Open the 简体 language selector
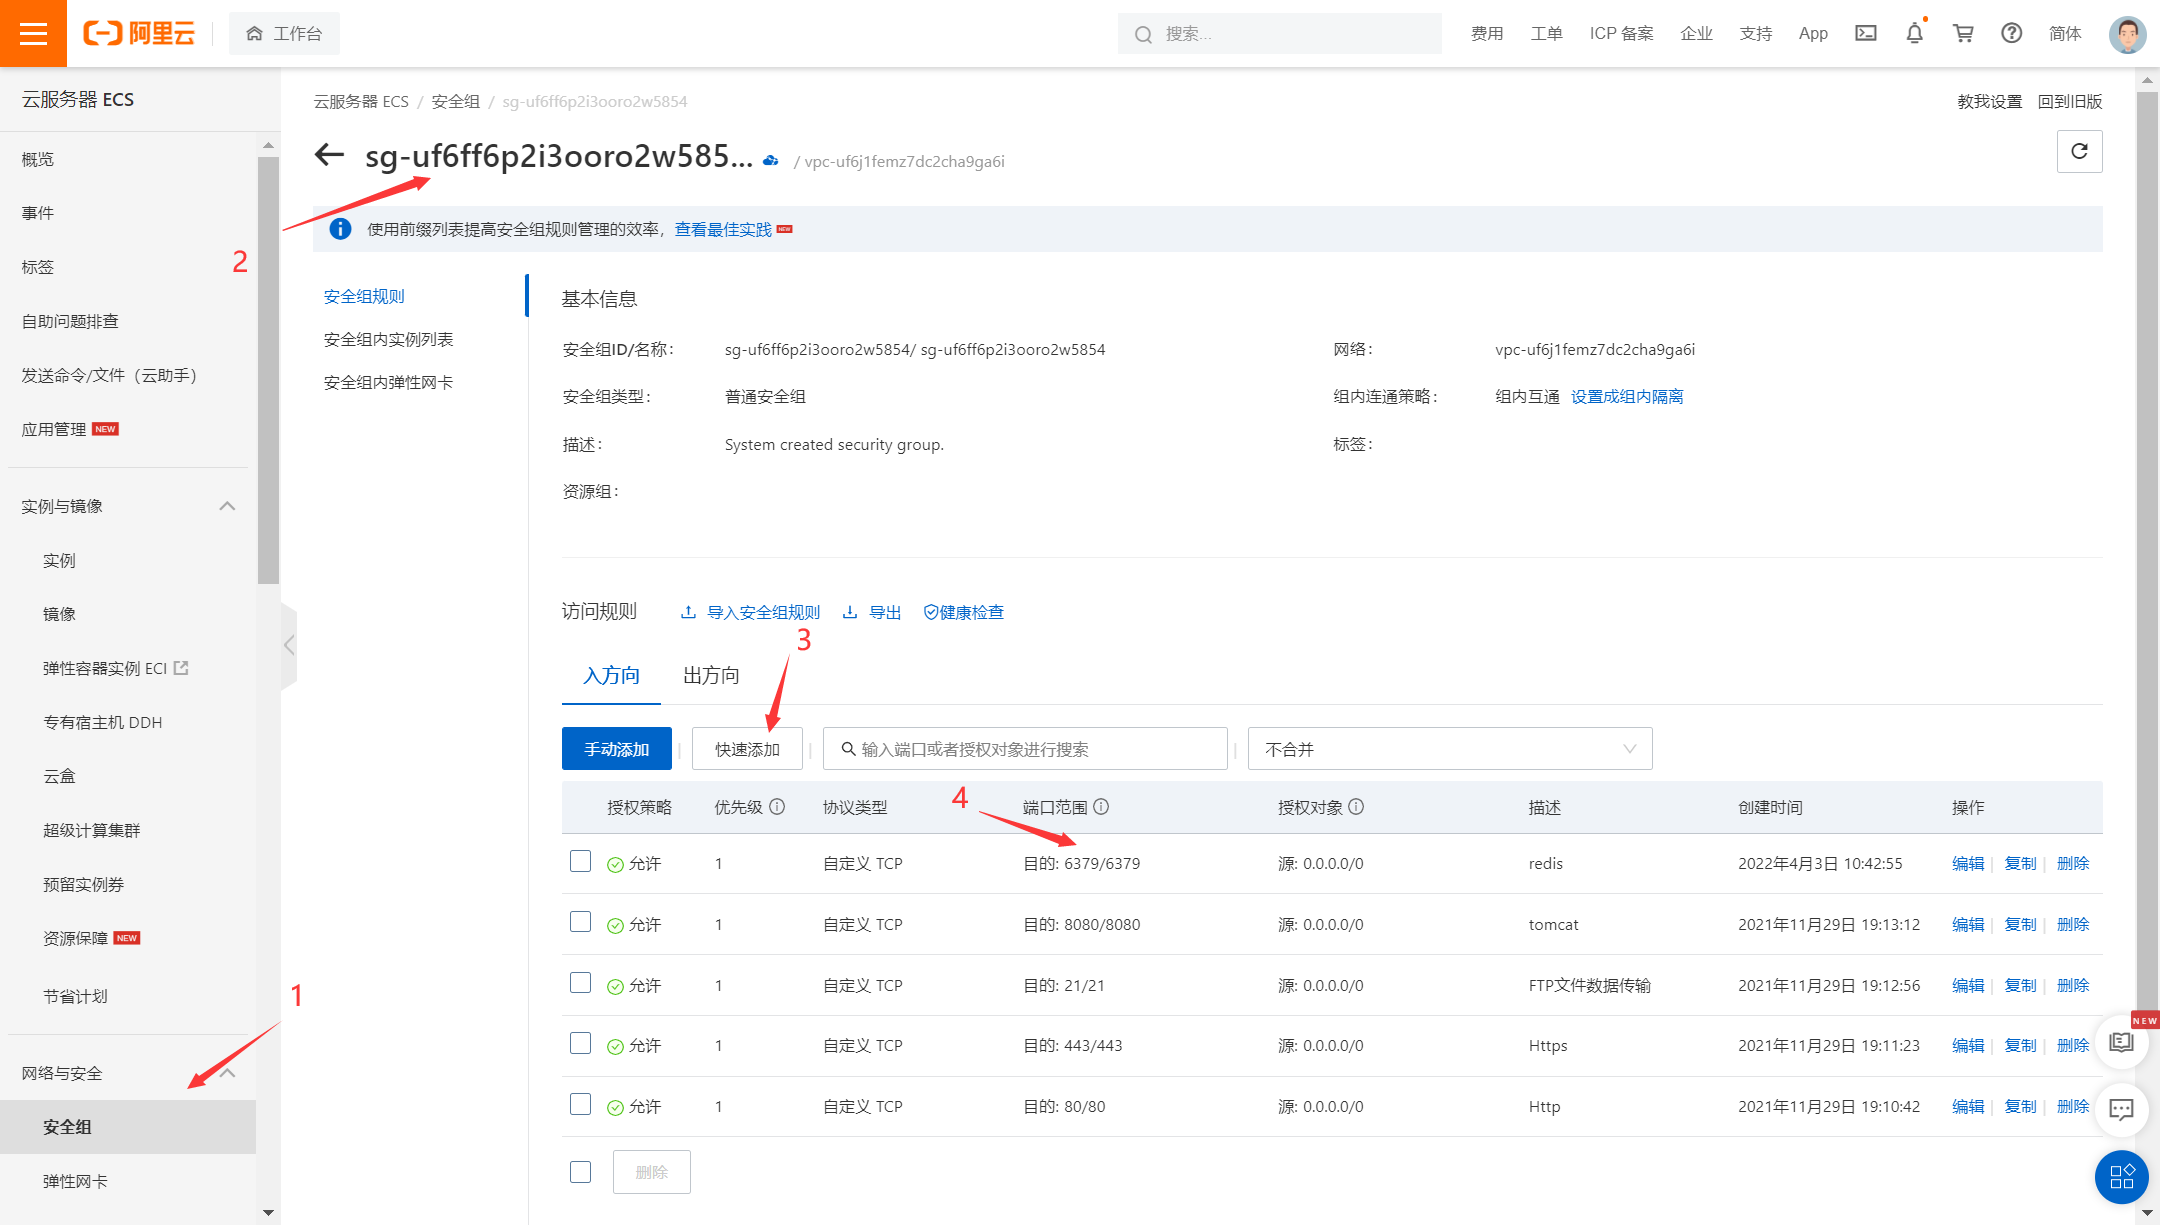2160x1225 pixels. [x=2065, y=33]
